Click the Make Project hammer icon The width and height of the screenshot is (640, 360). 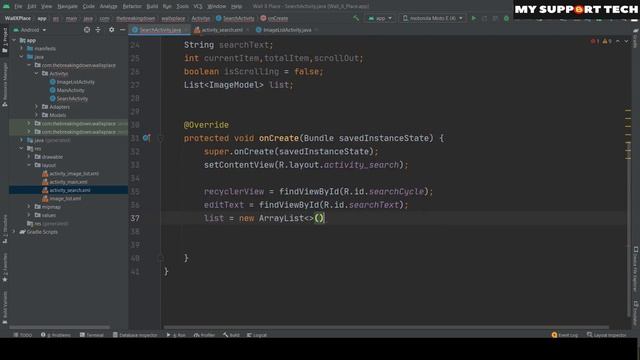(x=356, y=18)
